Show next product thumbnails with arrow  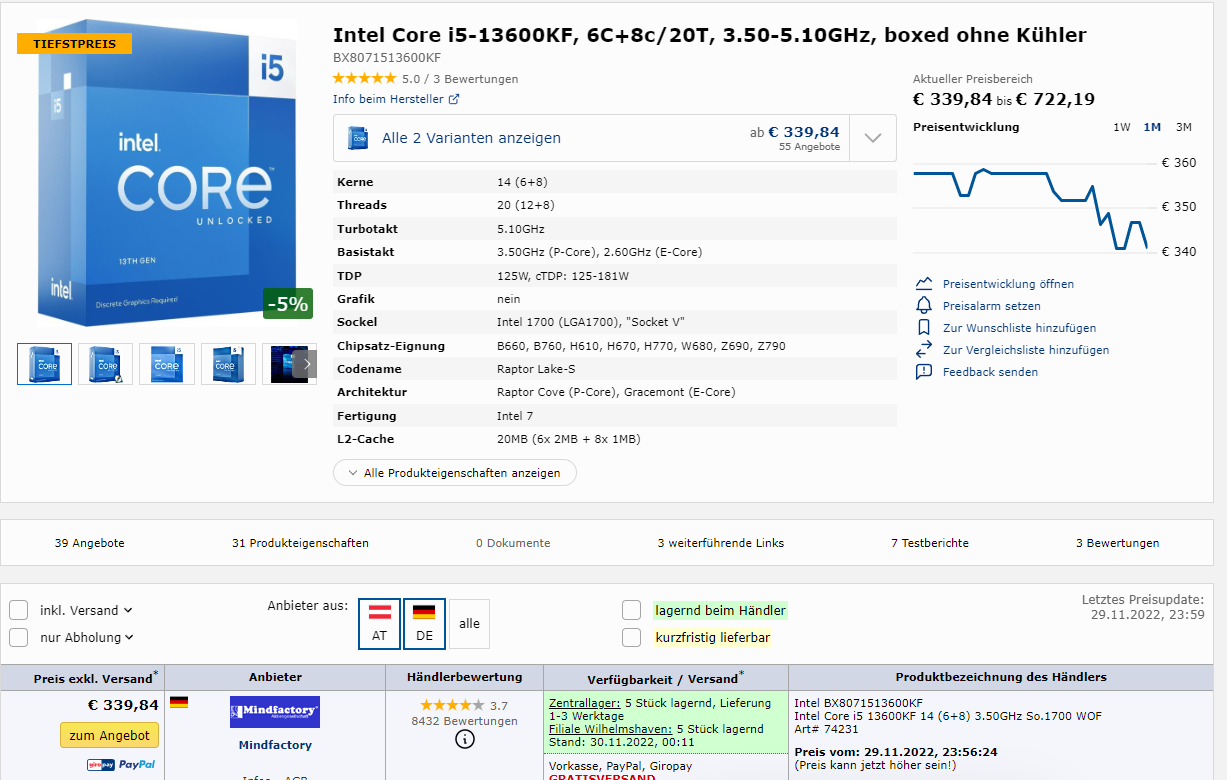[308, 364]
